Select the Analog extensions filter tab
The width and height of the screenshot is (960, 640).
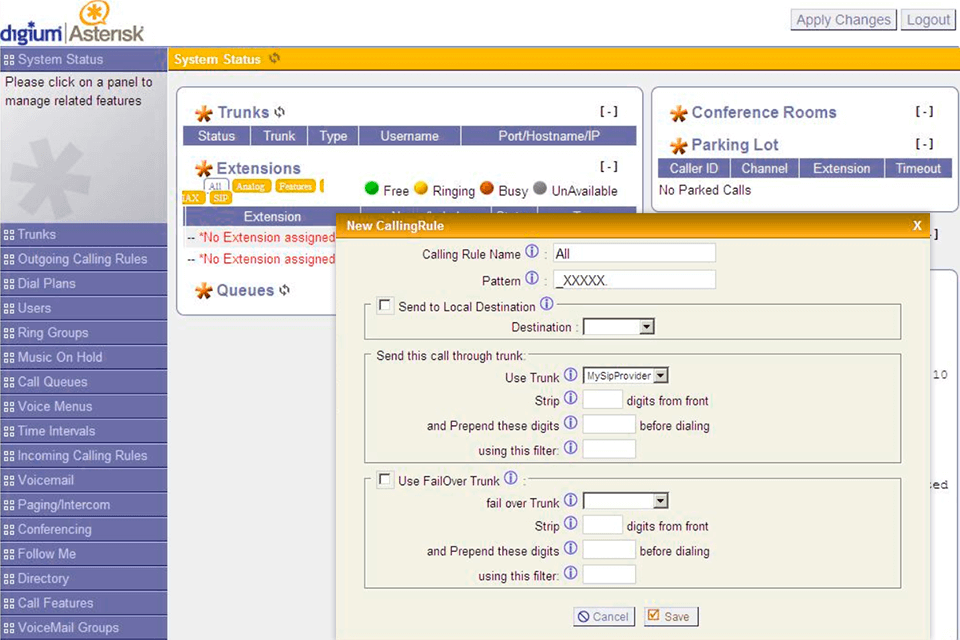click(x=251, y=186)
